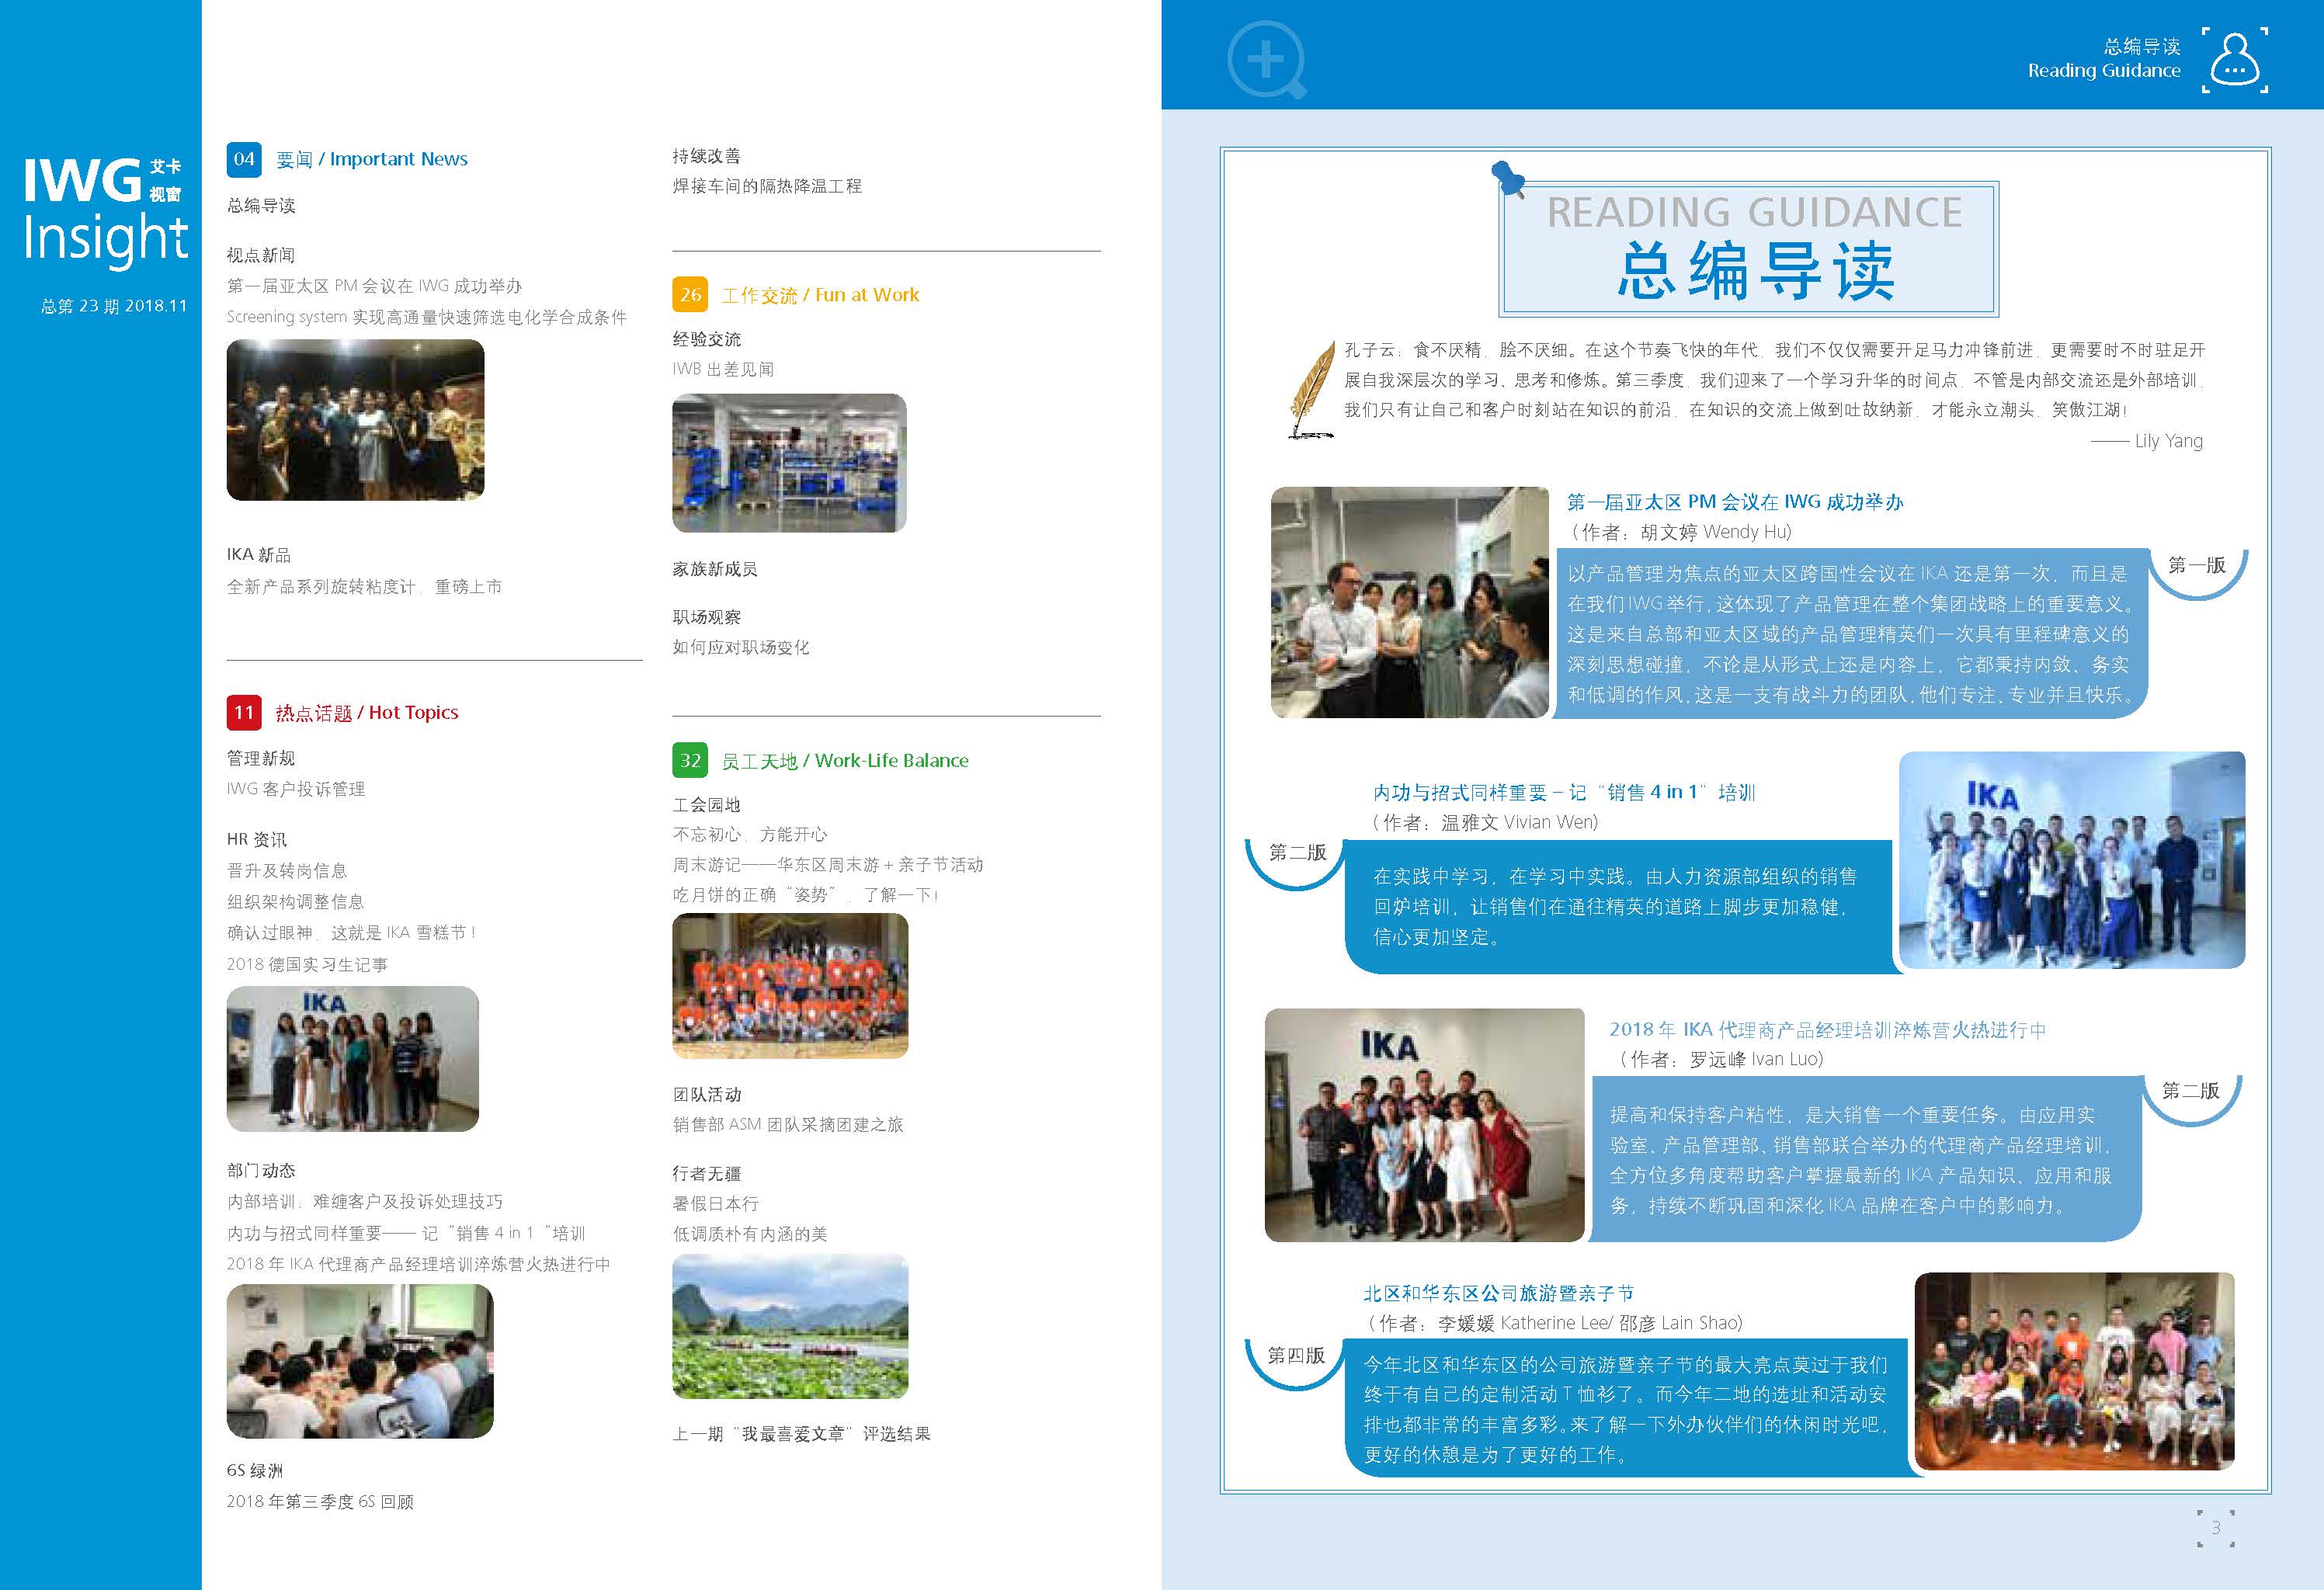
Task: Click 上一期“我最喜爱文章”评选结果 line
Action: tap(802, 1434)
